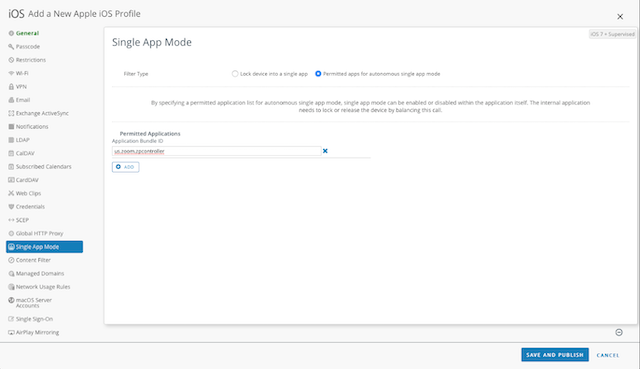
Task: Click the SCEP arrows icon
Action: point(11,220)
